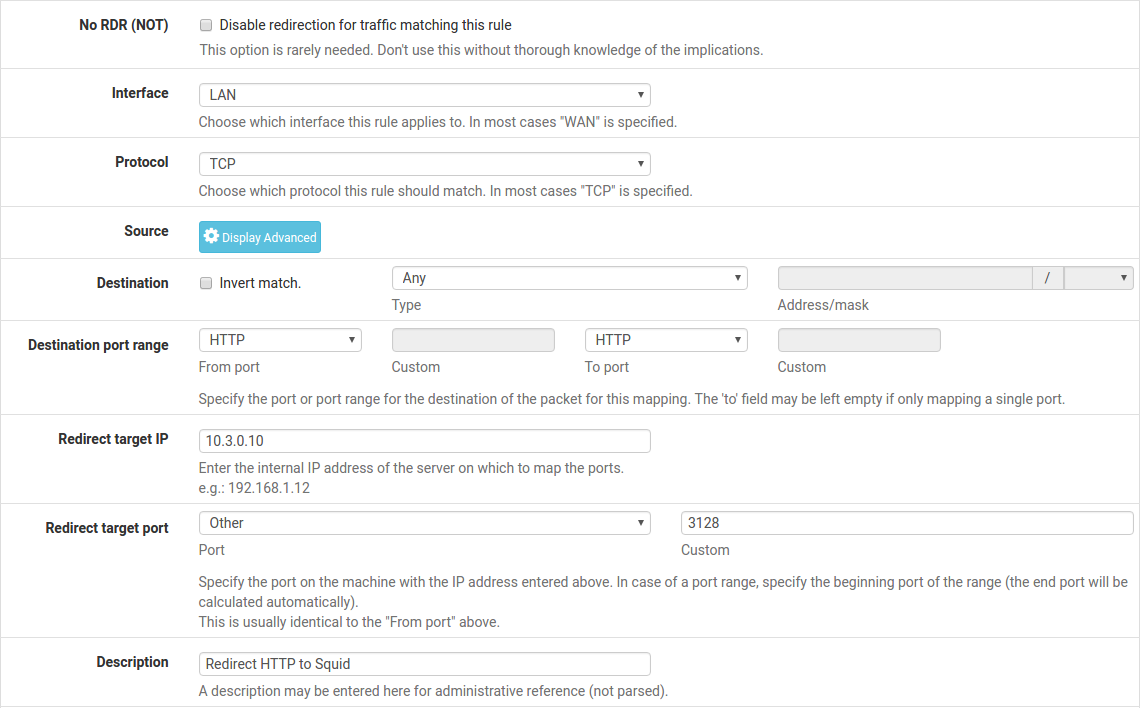Image resolution: width=1140 pixels, height=708 pixels.
Task: Tick the Destination Invert match checkbox
Action: click(x=206, y=283)
